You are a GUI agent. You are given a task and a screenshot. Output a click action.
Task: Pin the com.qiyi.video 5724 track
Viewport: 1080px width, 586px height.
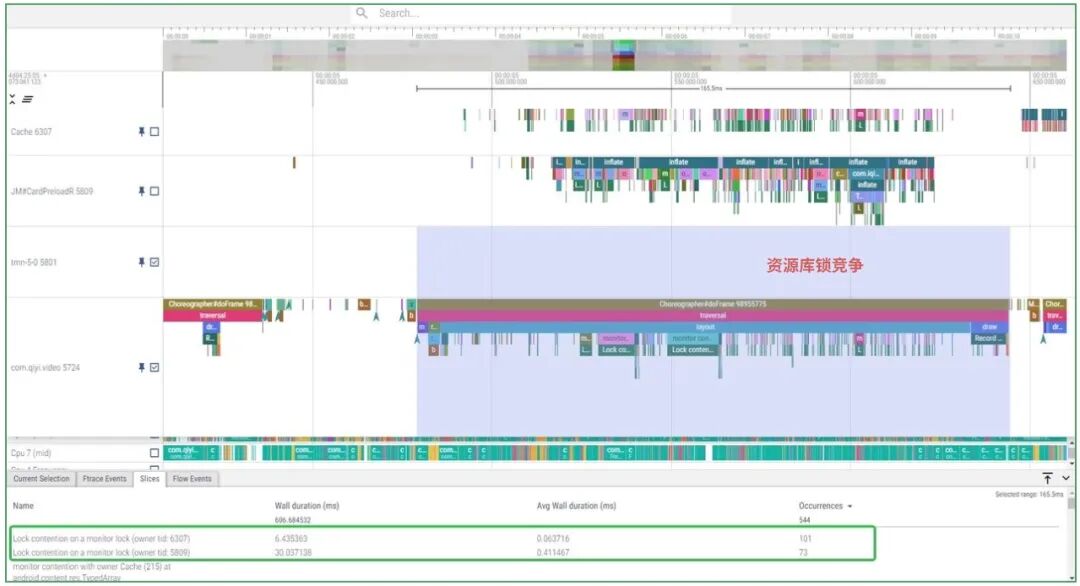point(141,368)
